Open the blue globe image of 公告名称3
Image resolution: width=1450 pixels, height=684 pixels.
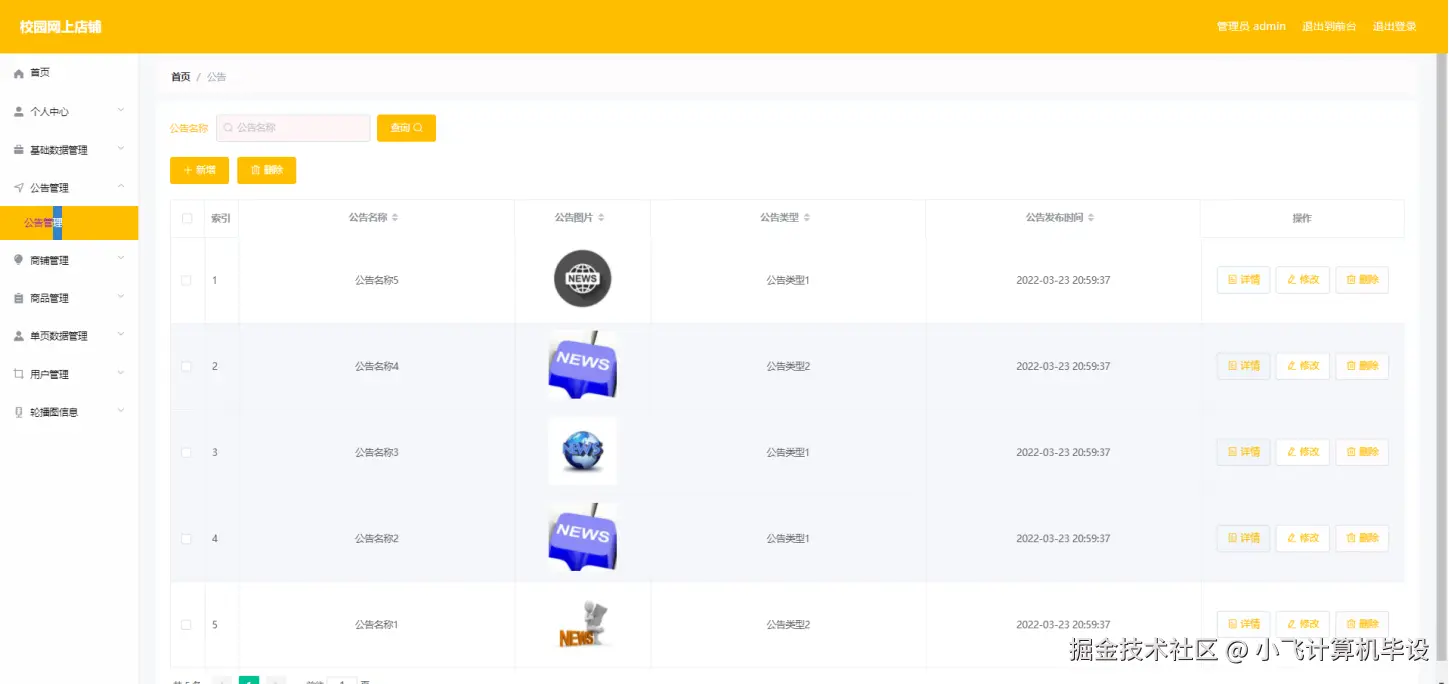click(x=583, y=451)
